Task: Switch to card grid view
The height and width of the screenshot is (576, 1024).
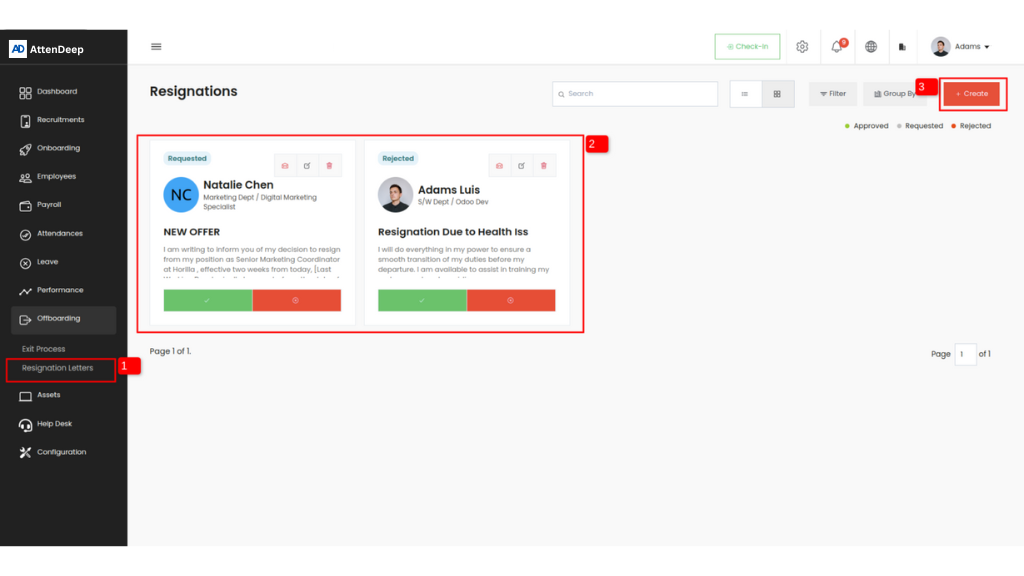Action: pyautogui.click(x=777, y=94)
